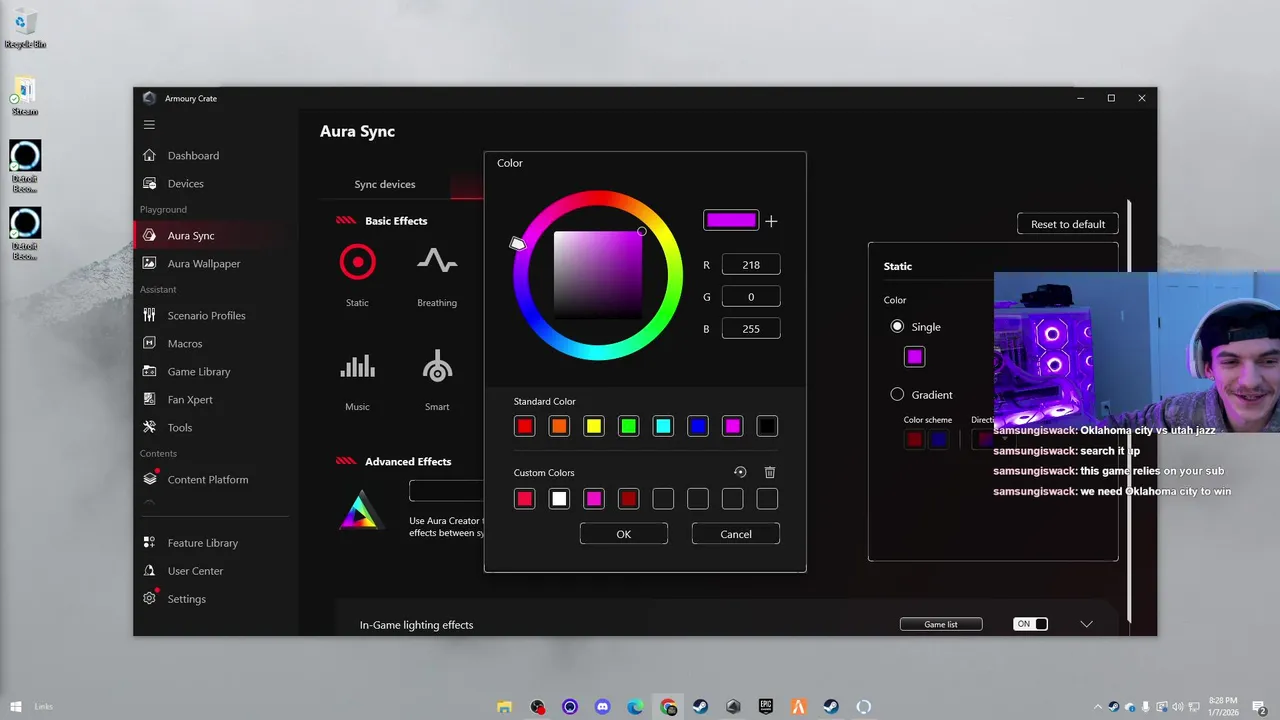The height and width of the screenshot is (720, 1280).
Task: Open the Game list button
Action: click(x=941, y=624)
